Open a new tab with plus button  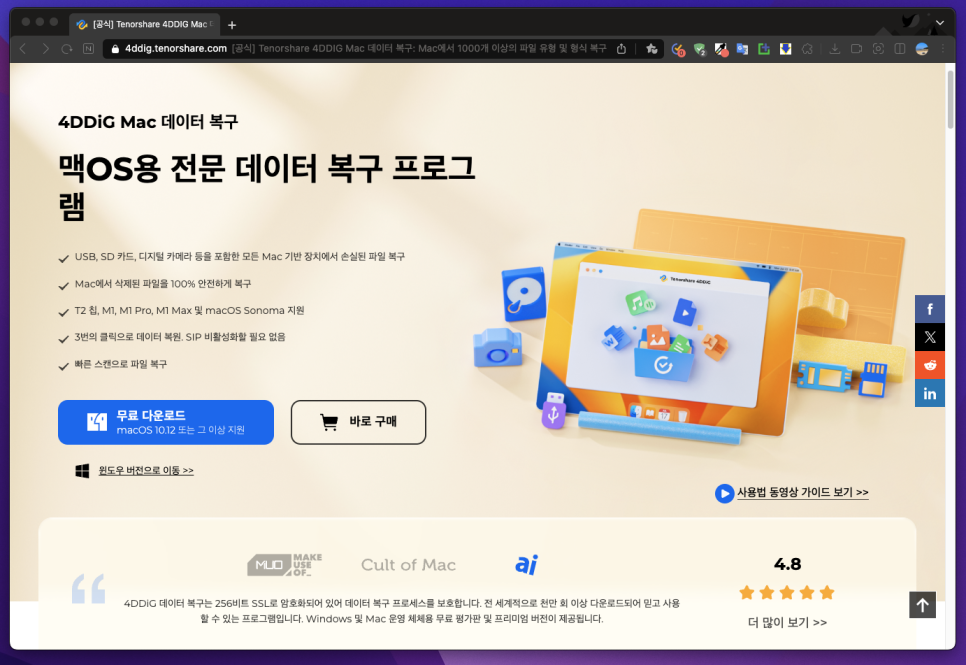pyautogui.click(x=232, y=25)
